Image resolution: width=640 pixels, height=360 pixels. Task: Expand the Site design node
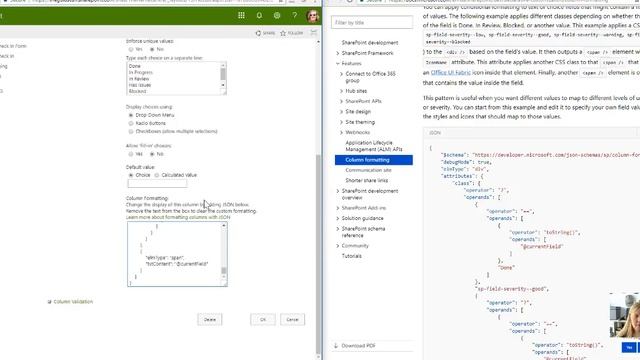[x=342, y=112]
